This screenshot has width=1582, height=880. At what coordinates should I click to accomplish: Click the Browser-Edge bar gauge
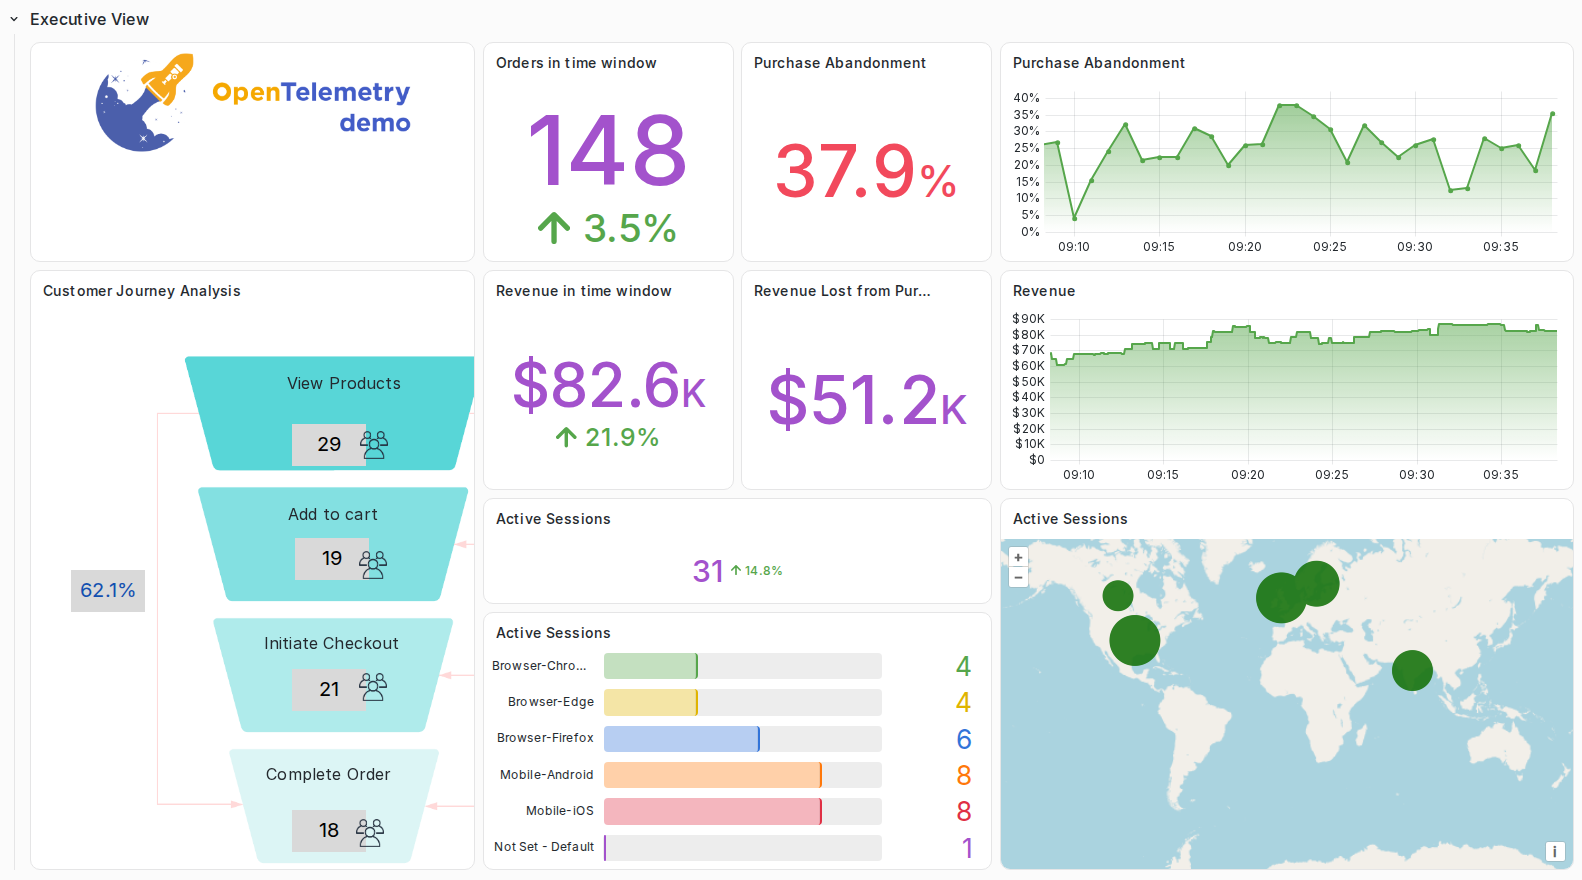pos(743,702)
